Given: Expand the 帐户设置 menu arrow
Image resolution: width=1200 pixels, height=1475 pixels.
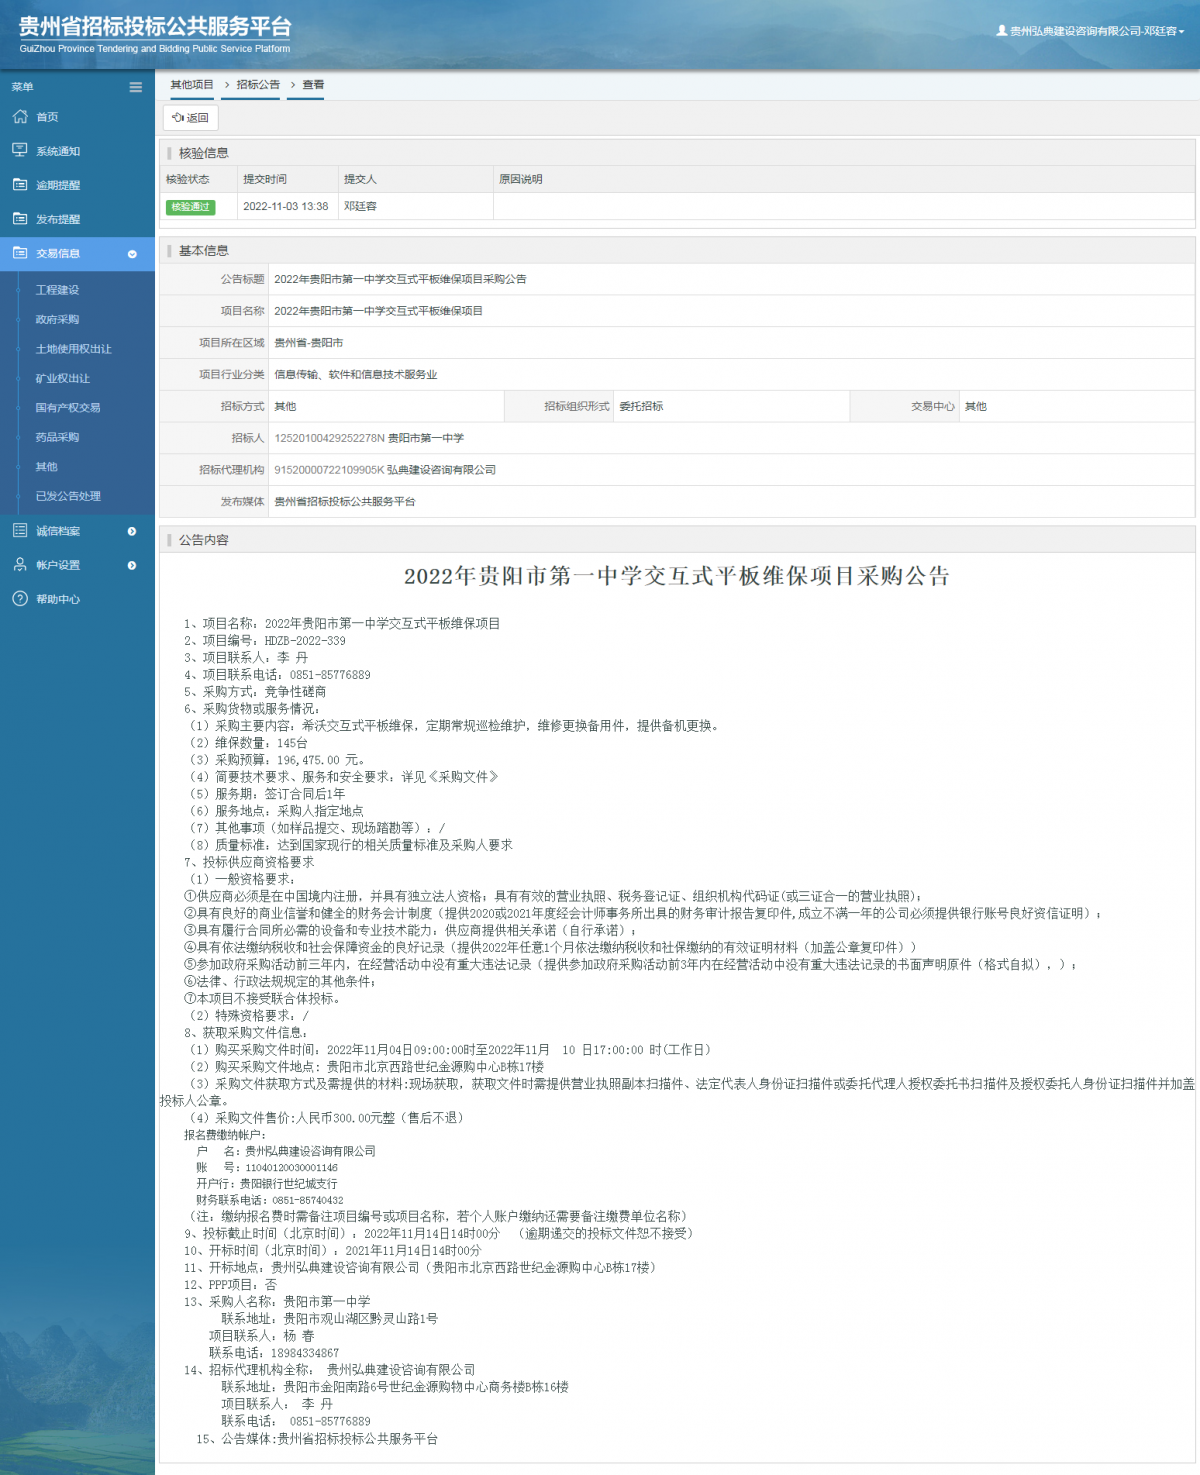Looking at the screenshot, I should pyautogui.click(x=132, y=565).
